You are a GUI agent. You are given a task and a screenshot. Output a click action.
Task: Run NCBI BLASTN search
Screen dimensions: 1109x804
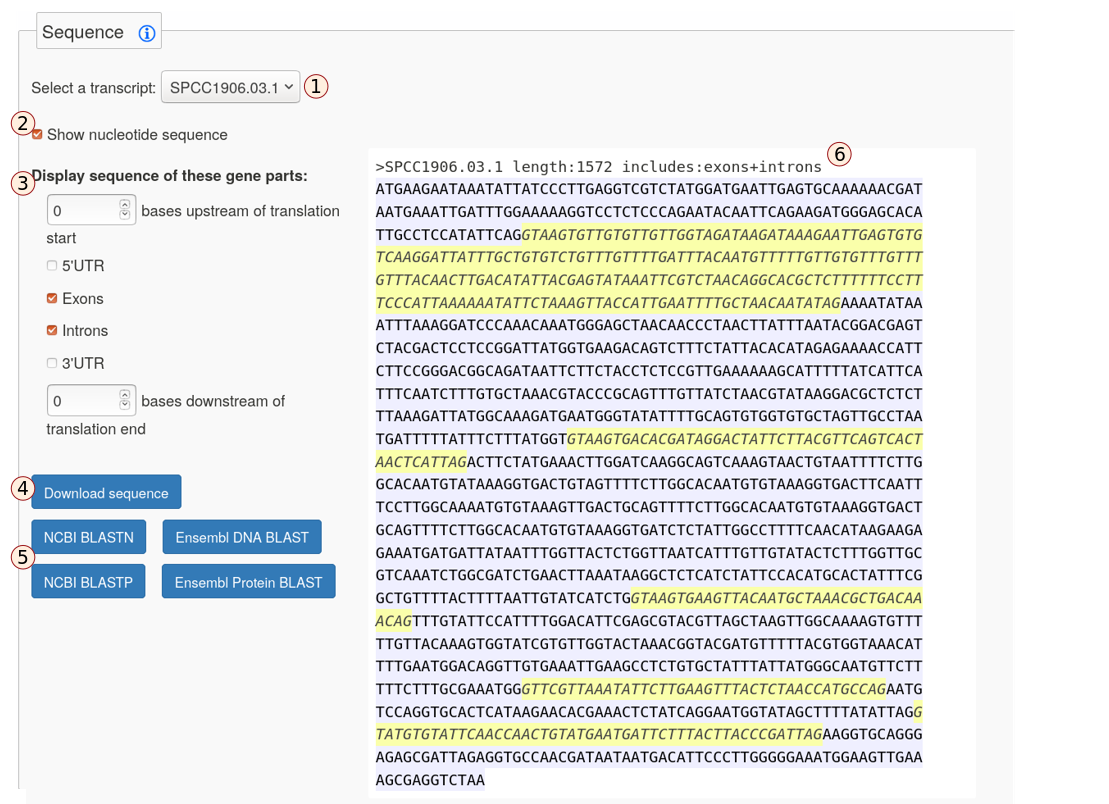click(89, 537)
